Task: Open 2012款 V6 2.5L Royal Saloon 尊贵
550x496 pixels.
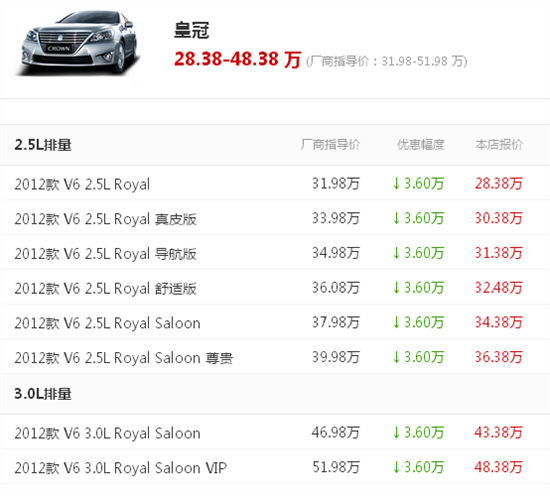Action: pos(123,358)
